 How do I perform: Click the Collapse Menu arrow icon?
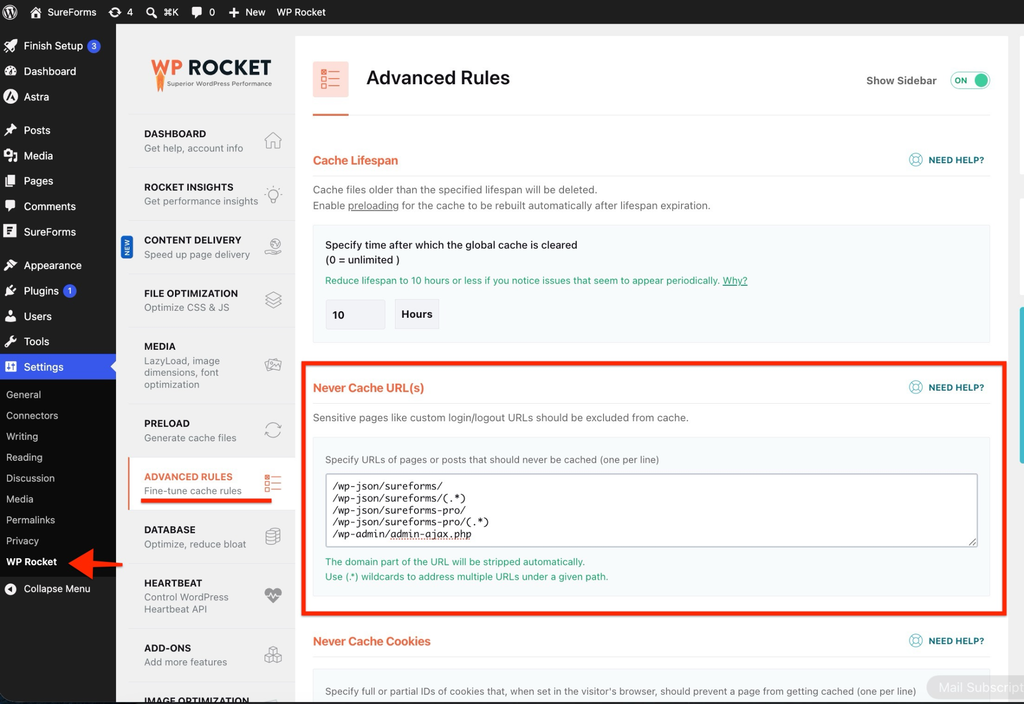click(10, 589)
